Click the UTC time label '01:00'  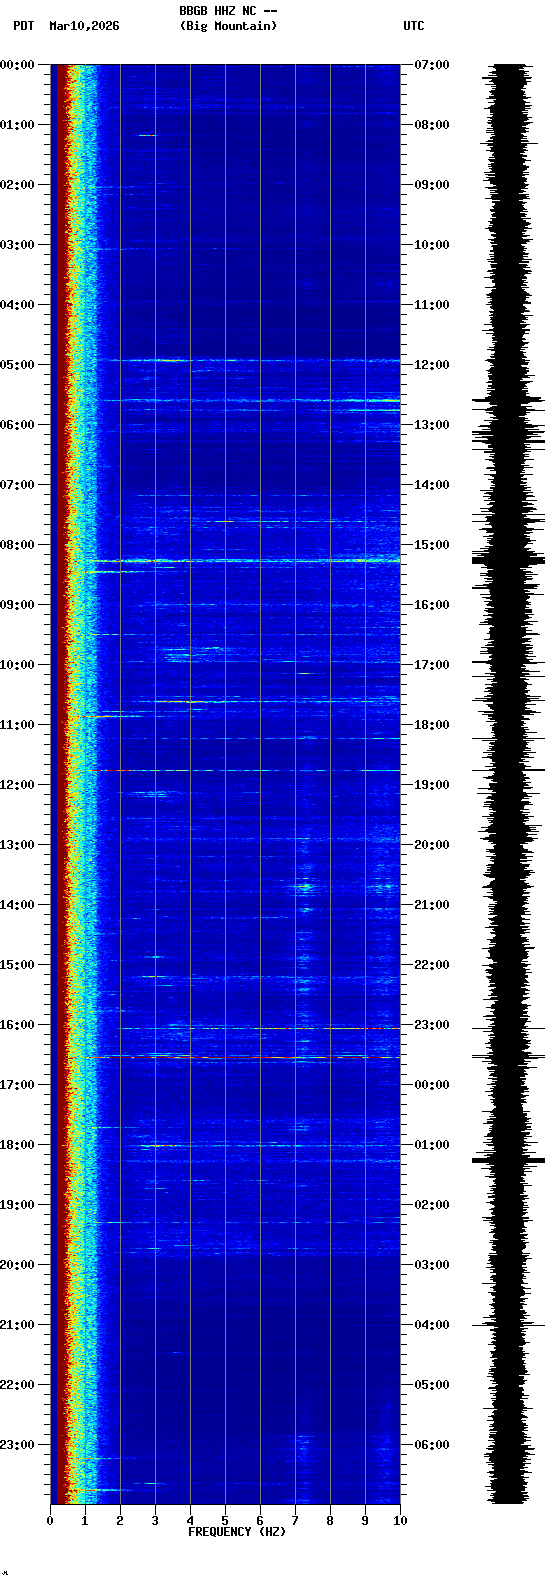432,1145
